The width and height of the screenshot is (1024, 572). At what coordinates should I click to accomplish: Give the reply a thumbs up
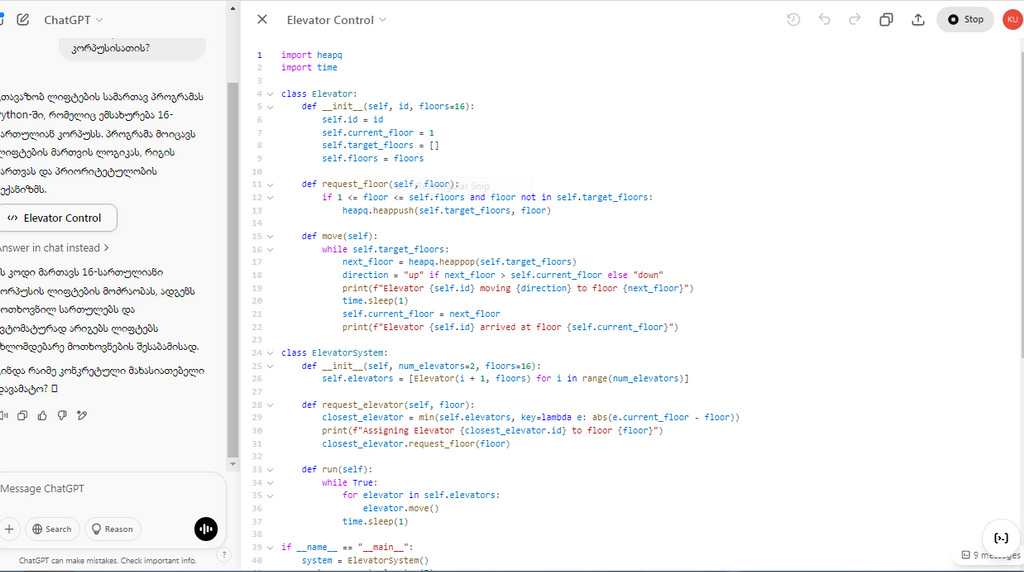(42, 415)
